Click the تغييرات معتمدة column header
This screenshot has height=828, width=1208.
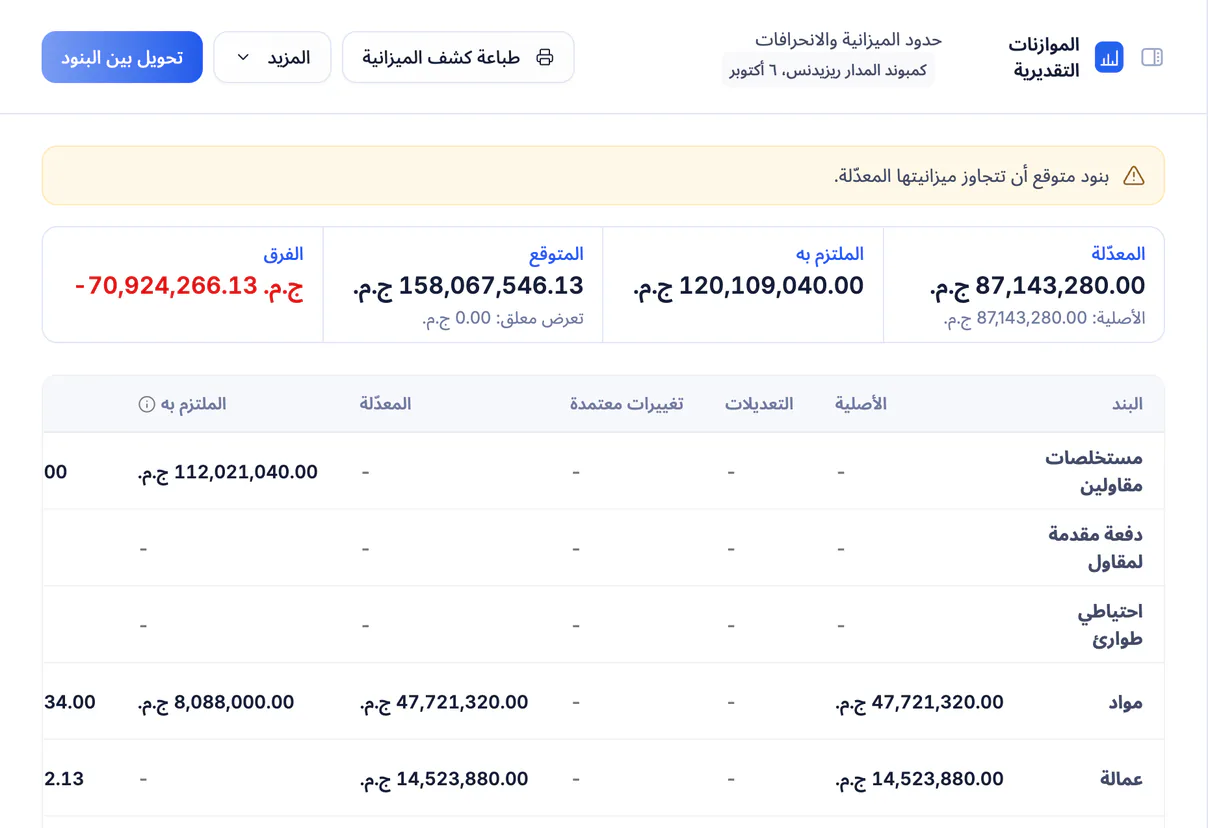click(x=627, y=404)
